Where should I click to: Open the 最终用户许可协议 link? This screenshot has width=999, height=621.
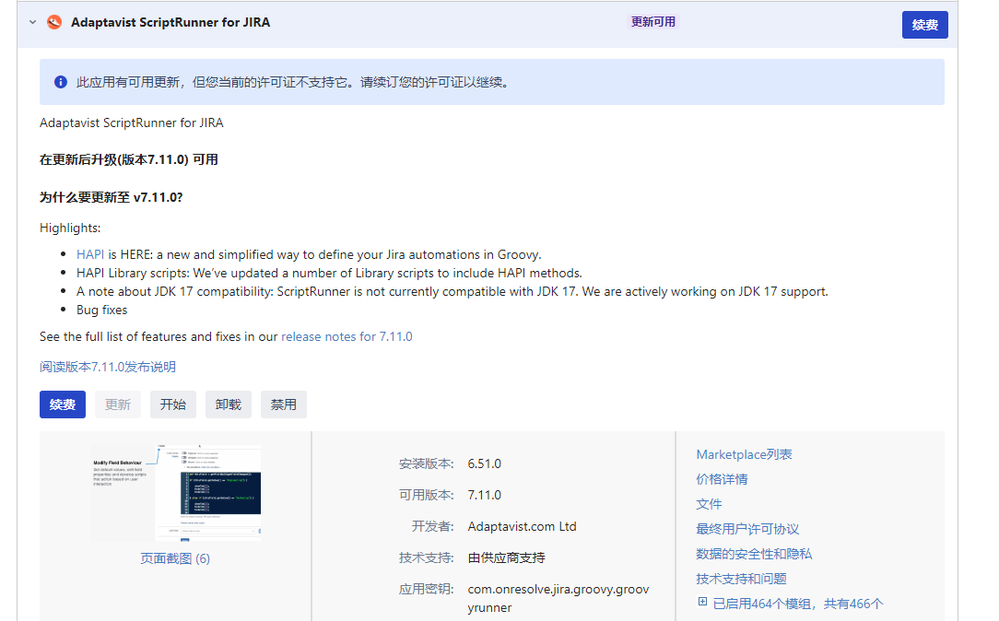click(747, 529)
